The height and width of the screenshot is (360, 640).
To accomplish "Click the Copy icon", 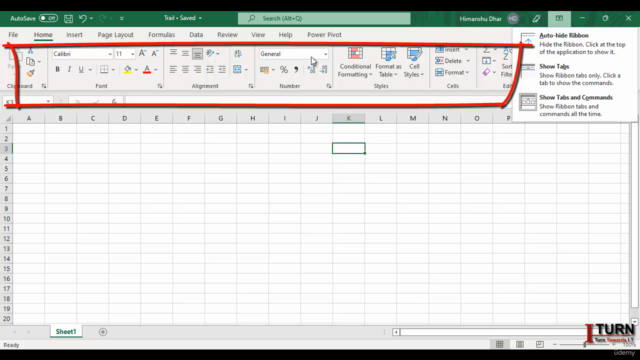I will (x=31, y=62).
